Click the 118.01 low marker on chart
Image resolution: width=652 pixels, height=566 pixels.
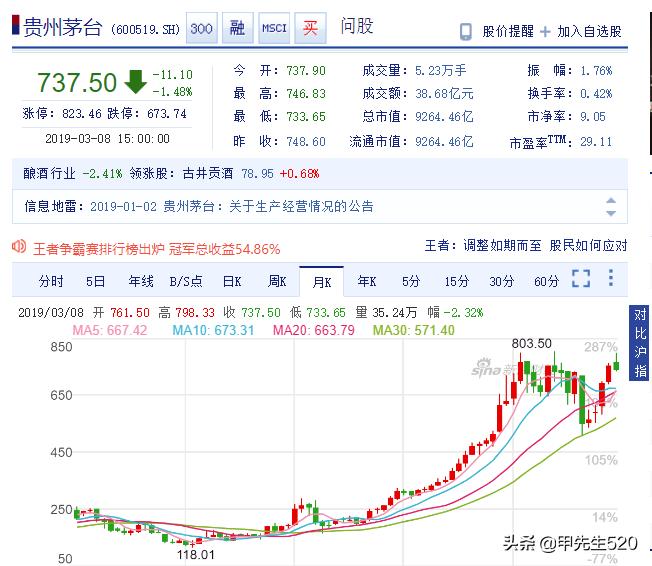point(195,555)
